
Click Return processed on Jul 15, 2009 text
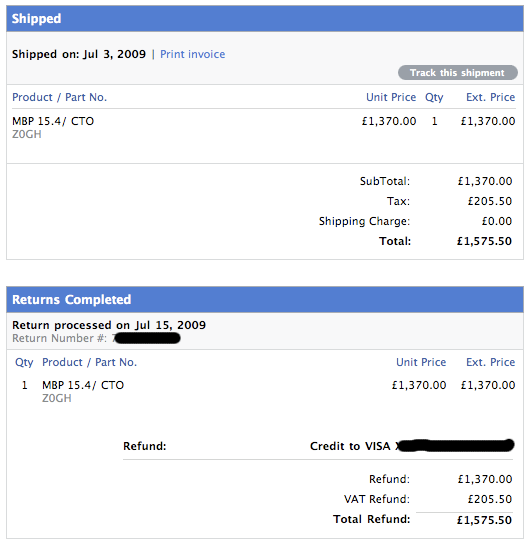click(109, 325)
